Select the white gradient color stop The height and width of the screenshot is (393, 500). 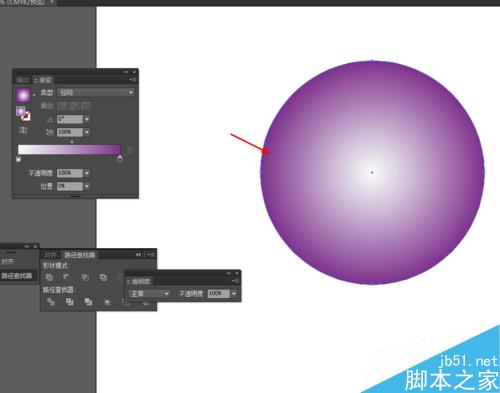click(19, 159)
